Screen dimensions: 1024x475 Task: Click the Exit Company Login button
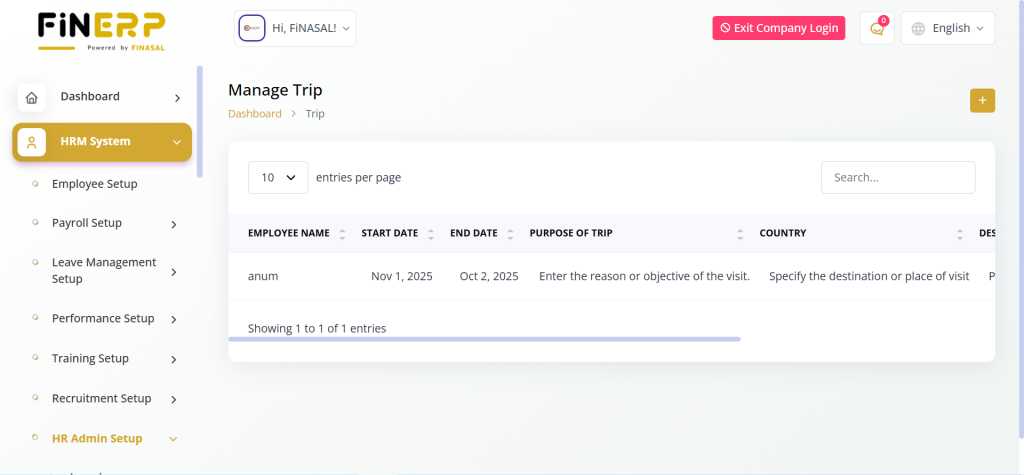(779, 28)
